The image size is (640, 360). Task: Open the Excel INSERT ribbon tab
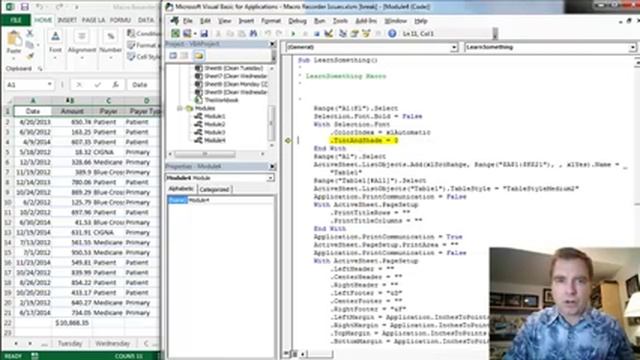[x=67, y=20]
